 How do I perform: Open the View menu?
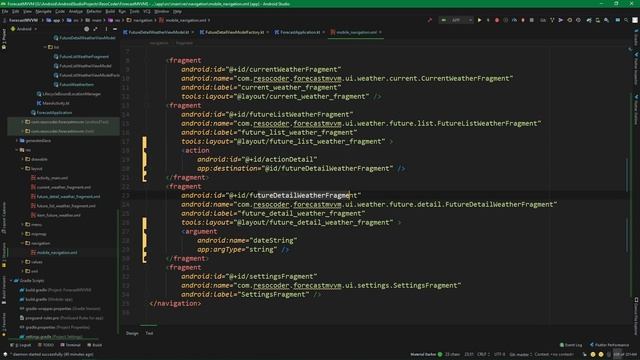(27, 11)
